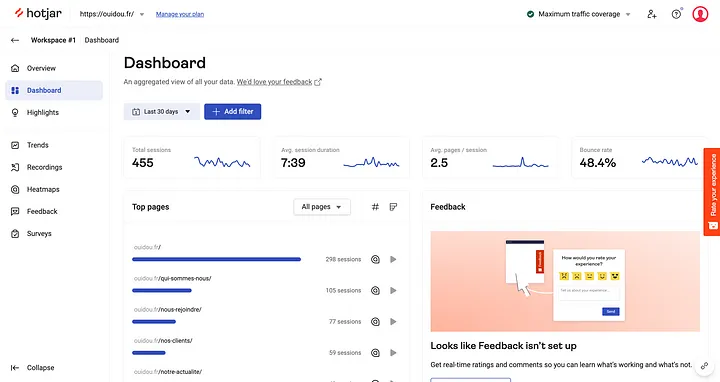
Task: Open the user profile avatar
Action: pyautogui.click(x=700, y=14)
